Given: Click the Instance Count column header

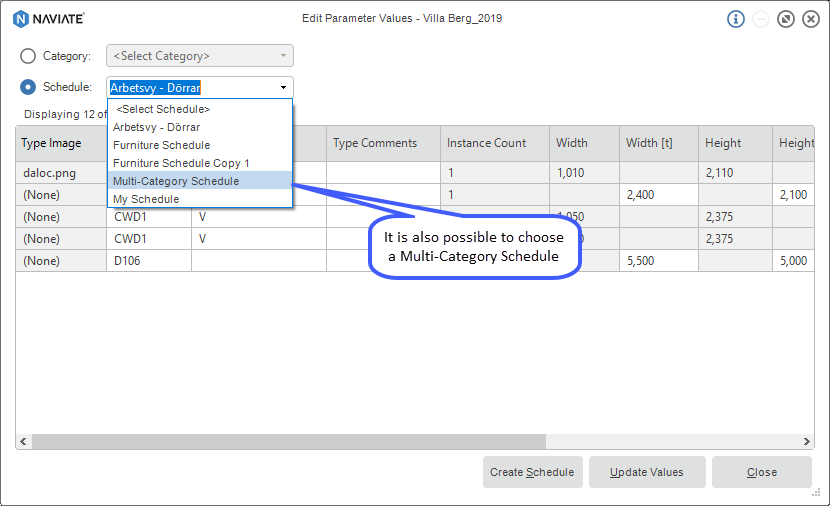Looking at the screenshot, I should click(495, 143).
